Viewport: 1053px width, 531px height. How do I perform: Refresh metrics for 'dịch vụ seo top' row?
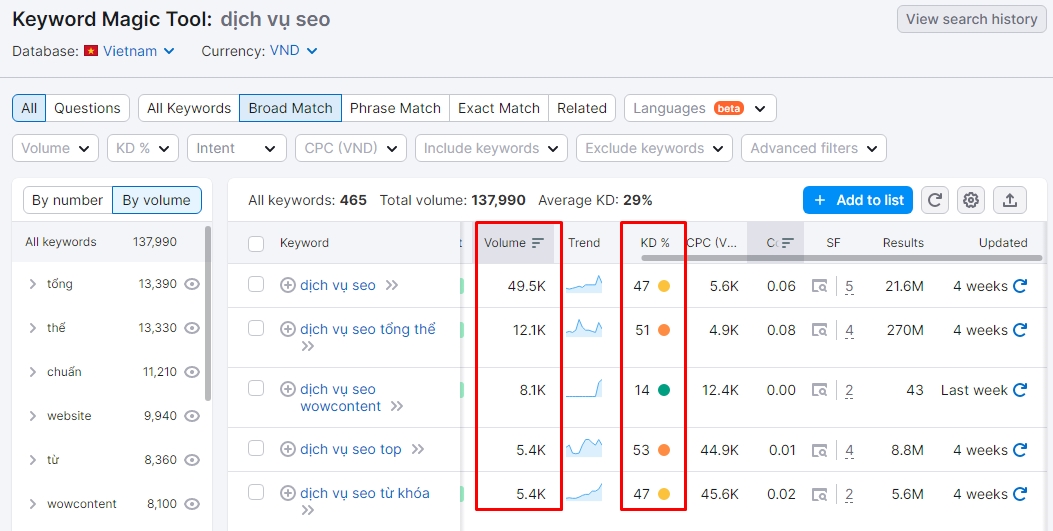[x=1019, y=450]
